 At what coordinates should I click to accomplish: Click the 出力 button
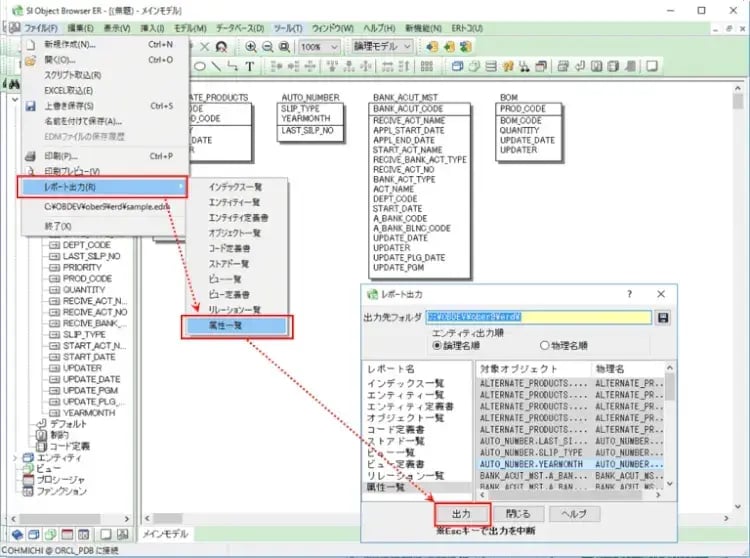(461, 513)
